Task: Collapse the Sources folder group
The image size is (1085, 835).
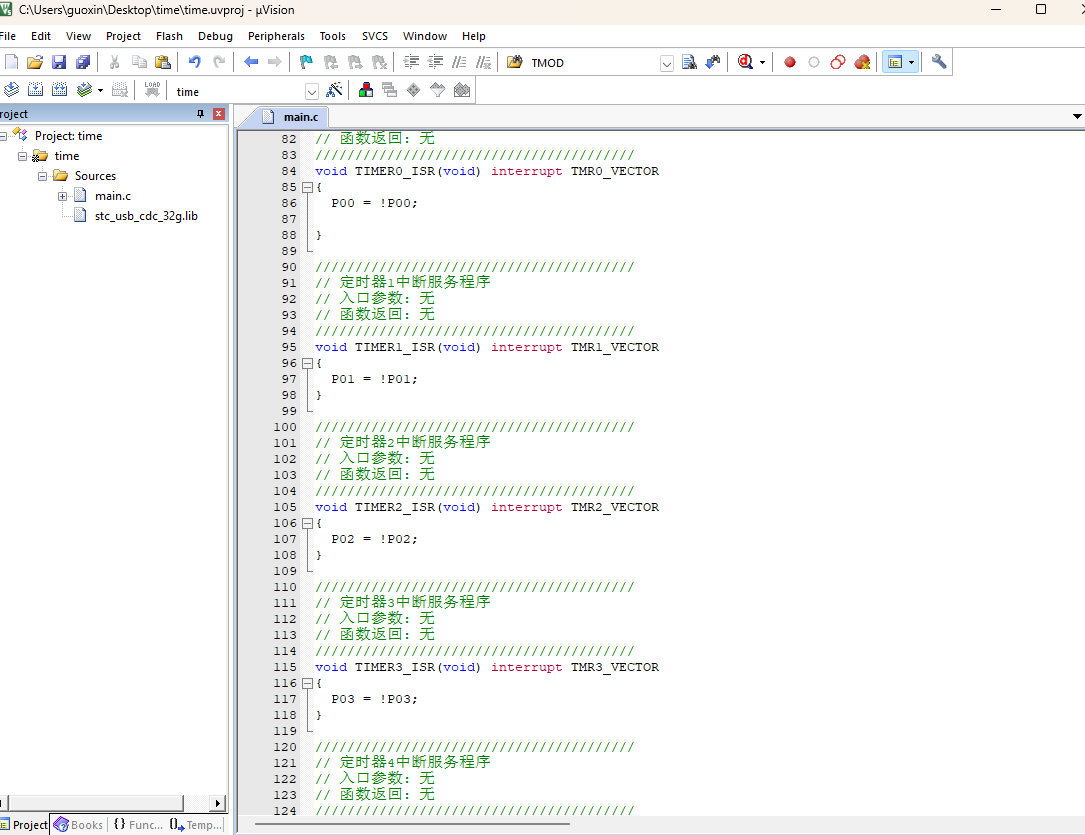Action: [x=43, y=176]
